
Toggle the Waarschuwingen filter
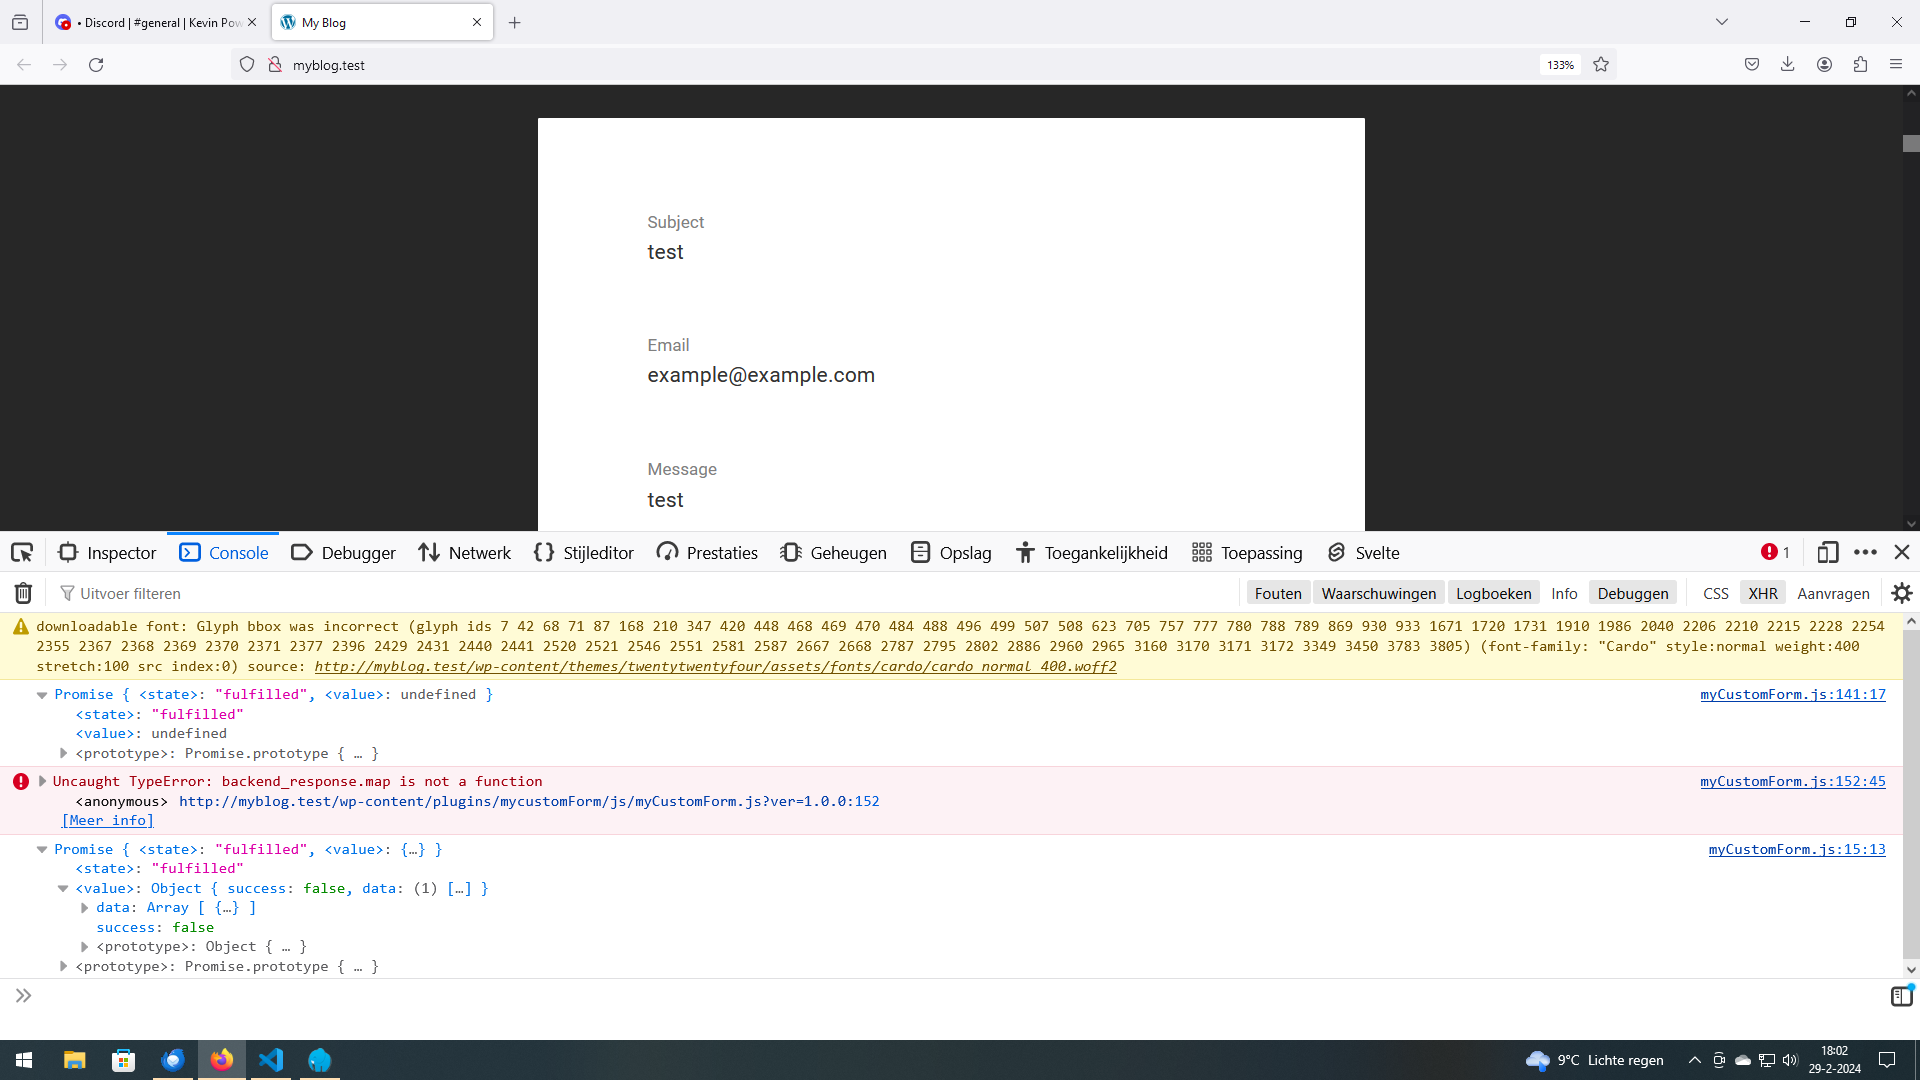click(x=1378, y=594)
